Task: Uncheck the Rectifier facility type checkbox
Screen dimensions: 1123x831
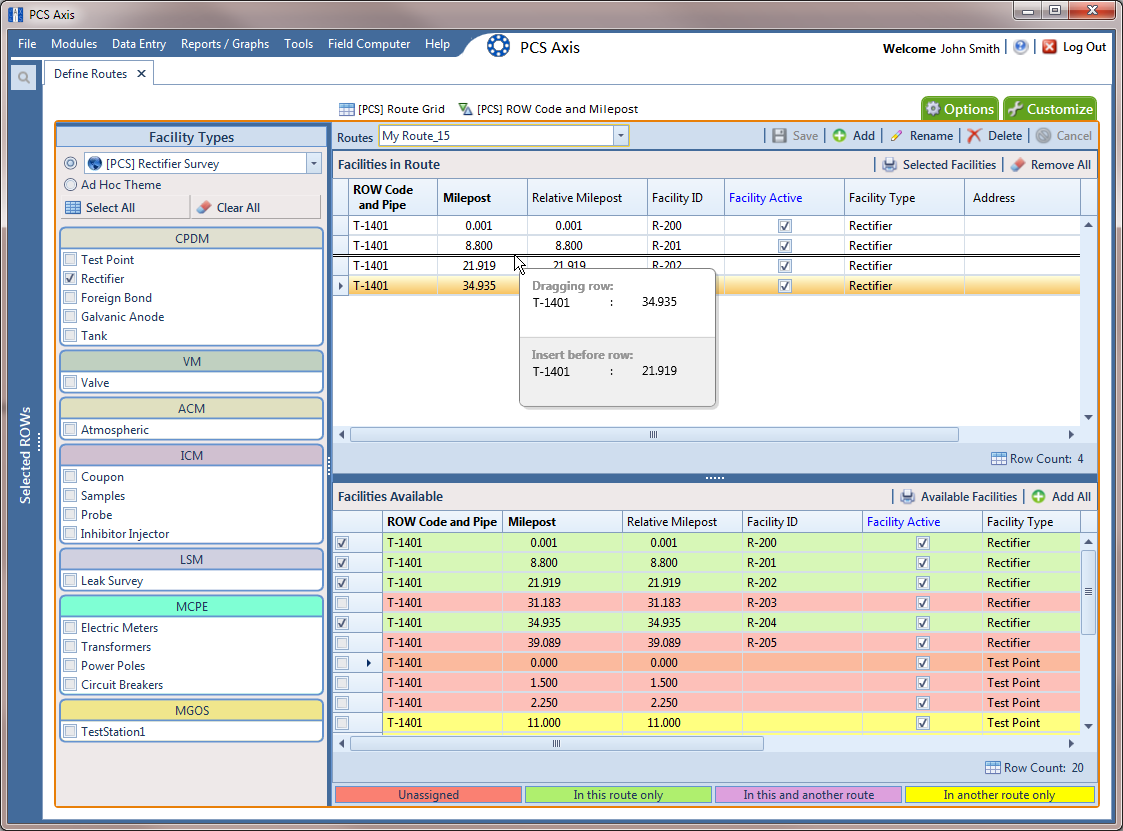Action: pos(70,278)
